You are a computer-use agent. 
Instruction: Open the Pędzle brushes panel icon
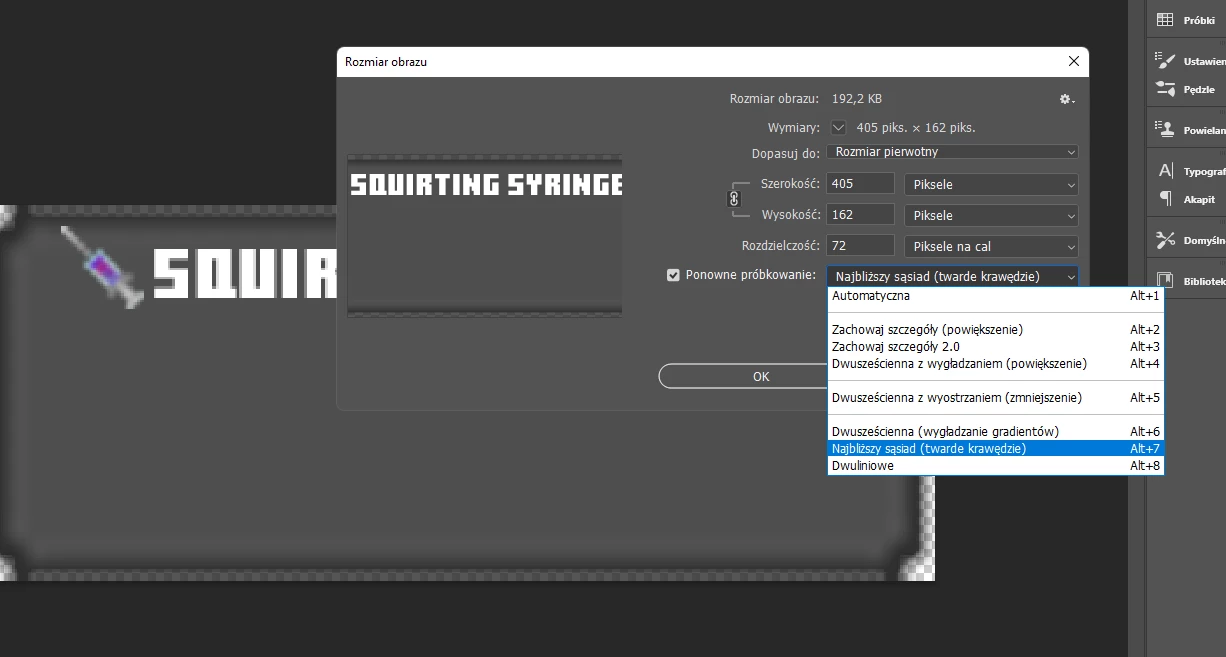pos(1165,89)
